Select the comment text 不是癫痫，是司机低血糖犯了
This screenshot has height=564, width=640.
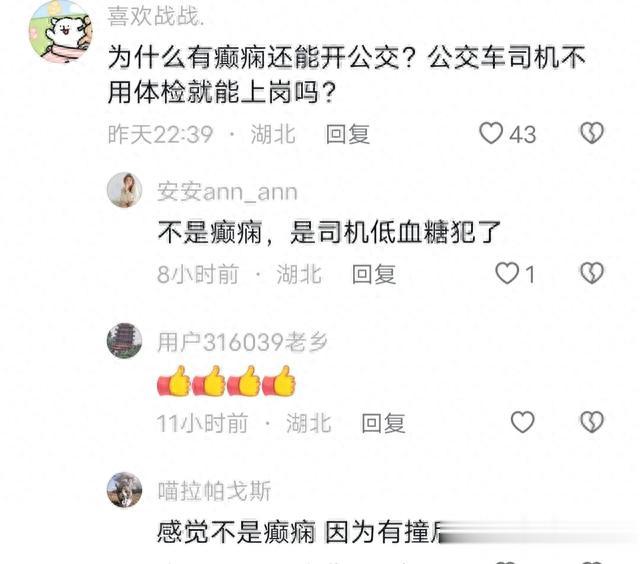tap(329, 233)
